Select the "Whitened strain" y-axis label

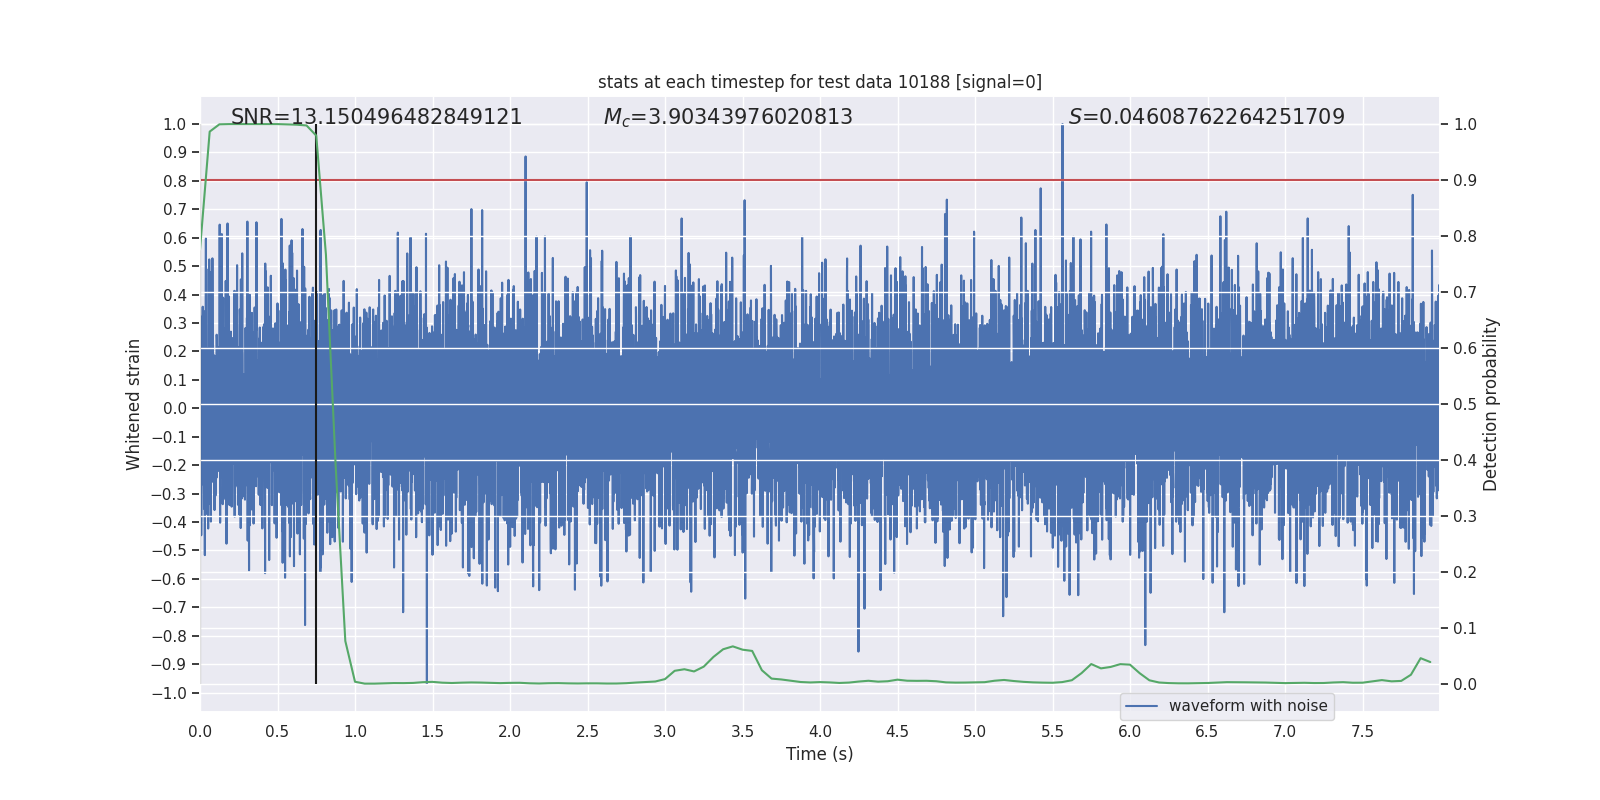tap(134, 404)
